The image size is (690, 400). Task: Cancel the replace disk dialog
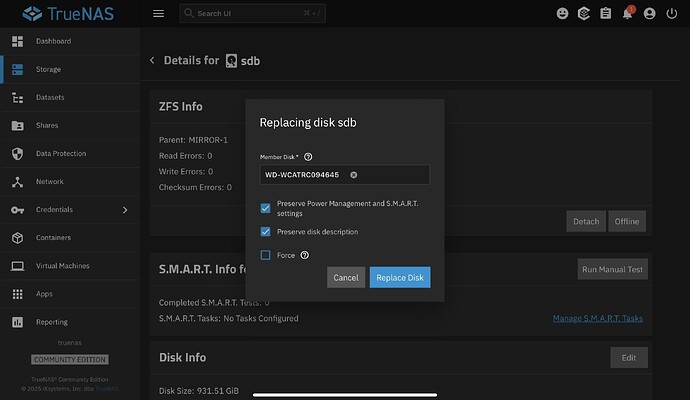(x=346, y=277)
